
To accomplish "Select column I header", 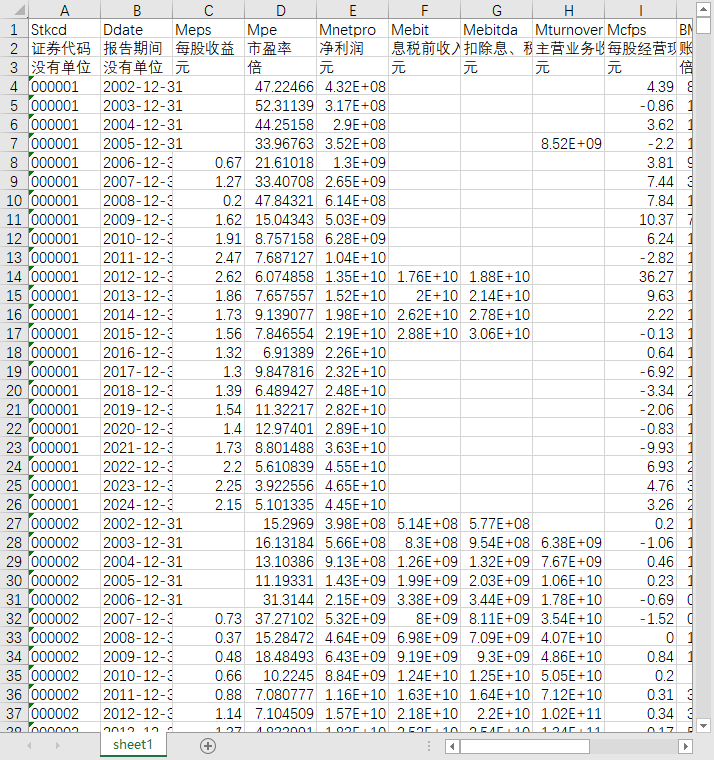I will [x=640, y=10].
